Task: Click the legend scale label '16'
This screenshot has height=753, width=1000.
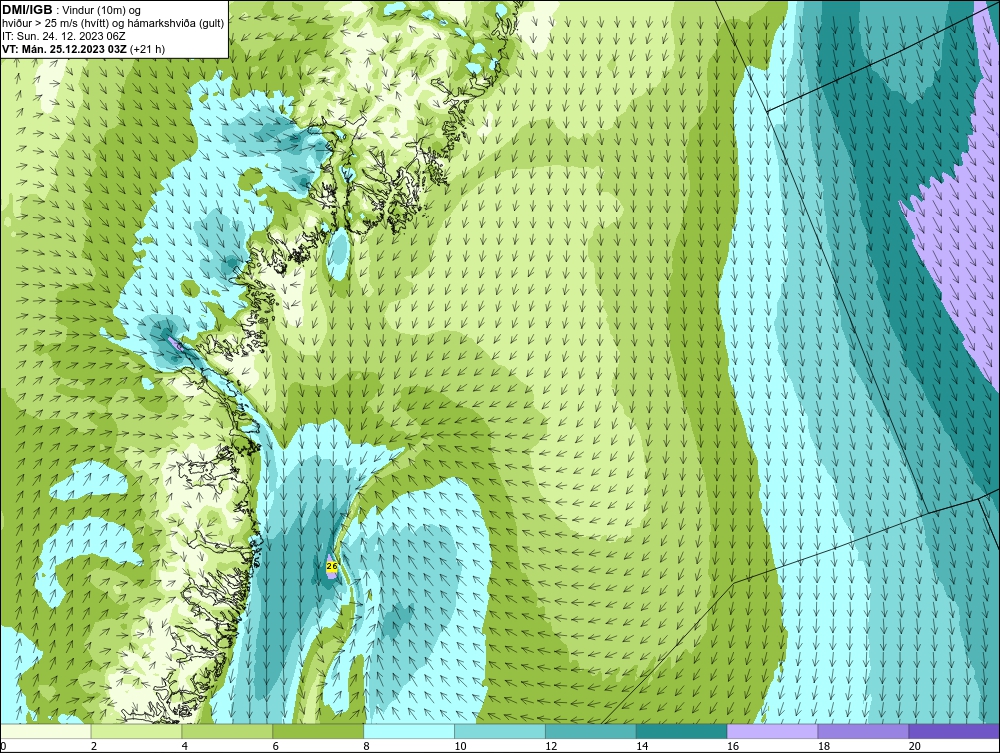Action: click(x=733, y=746)
